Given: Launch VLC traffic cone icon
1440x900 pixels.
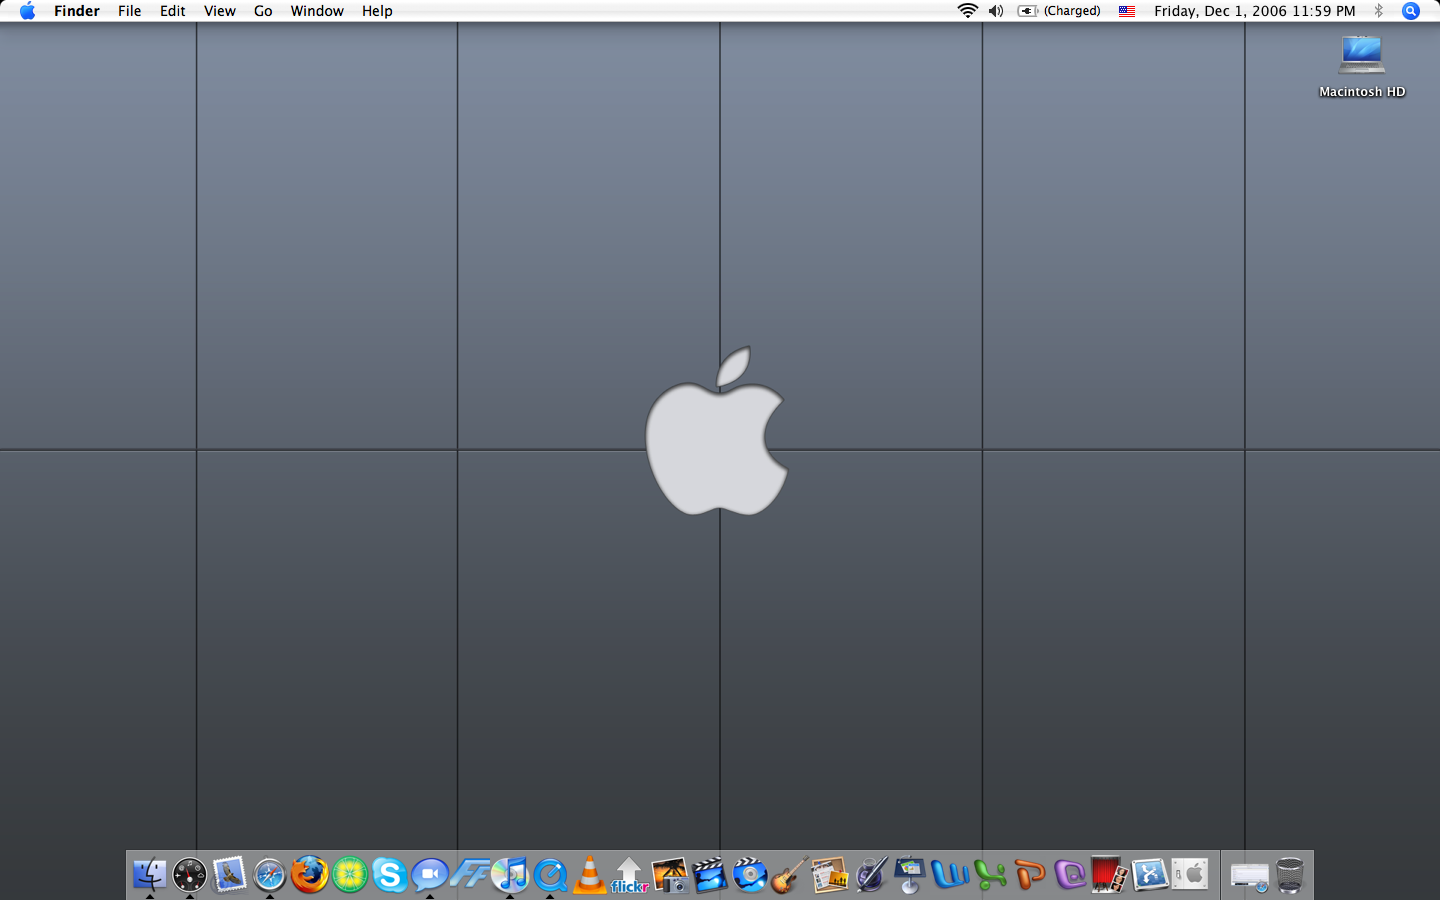Looking at the screenshot, I should [590, 875].
